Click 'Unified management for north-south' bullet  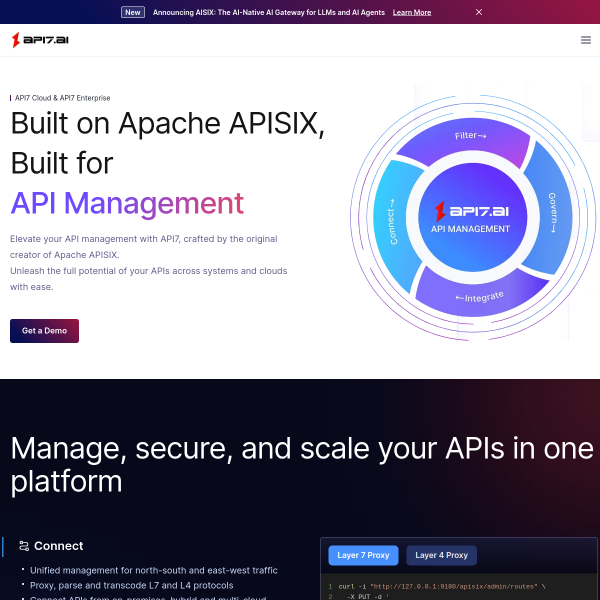pos(153,570)
